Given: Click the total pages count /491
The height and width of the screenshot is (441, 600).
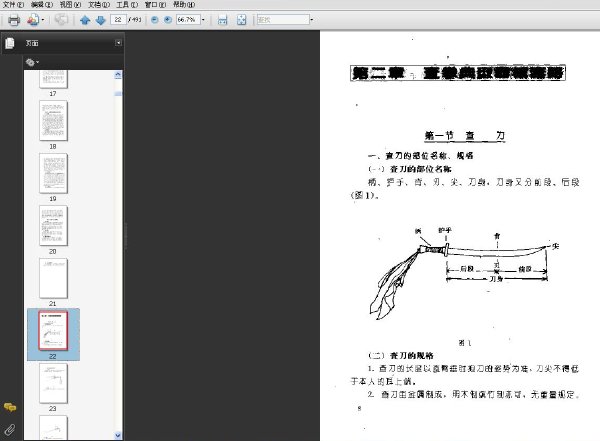Looking at the screenshot, I should point(135,20).
